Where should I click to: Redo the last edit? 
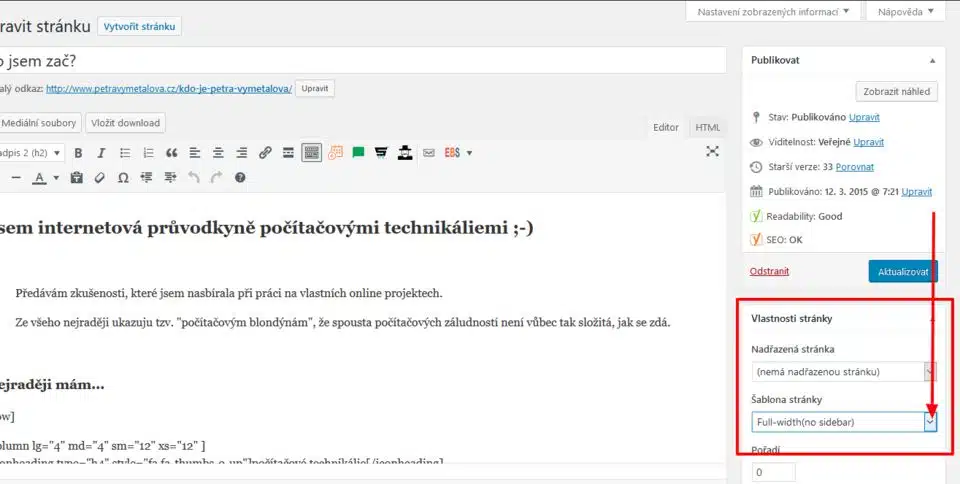[217, 177]
